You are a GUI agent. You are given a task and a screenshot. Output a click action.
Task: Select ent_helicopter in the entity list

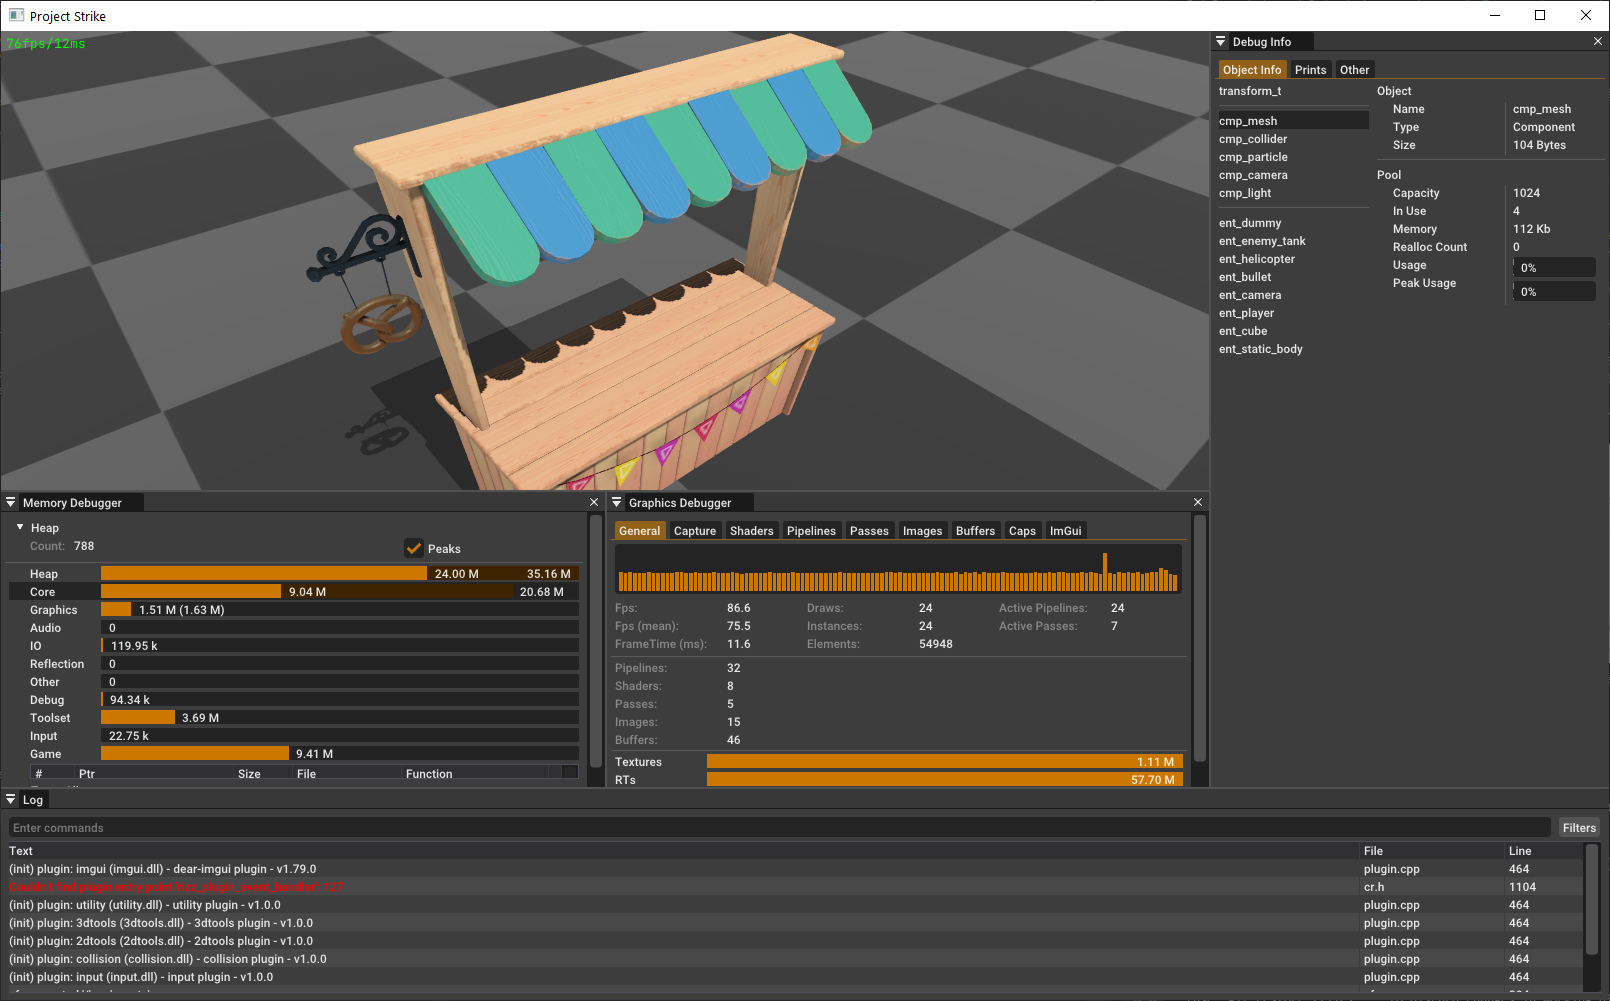tap(1257, 259)
